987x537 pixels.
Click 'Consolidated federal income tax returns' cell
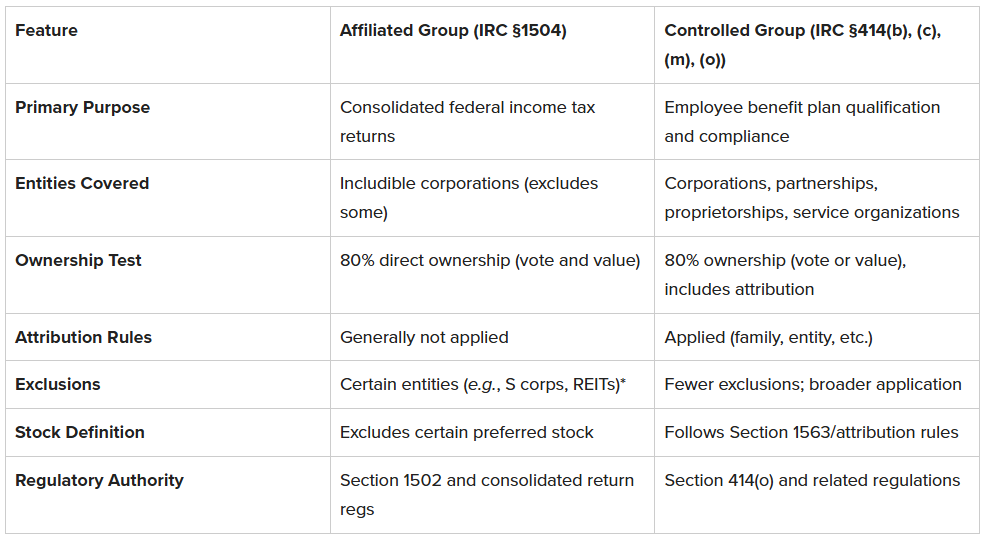pos(467,121)
